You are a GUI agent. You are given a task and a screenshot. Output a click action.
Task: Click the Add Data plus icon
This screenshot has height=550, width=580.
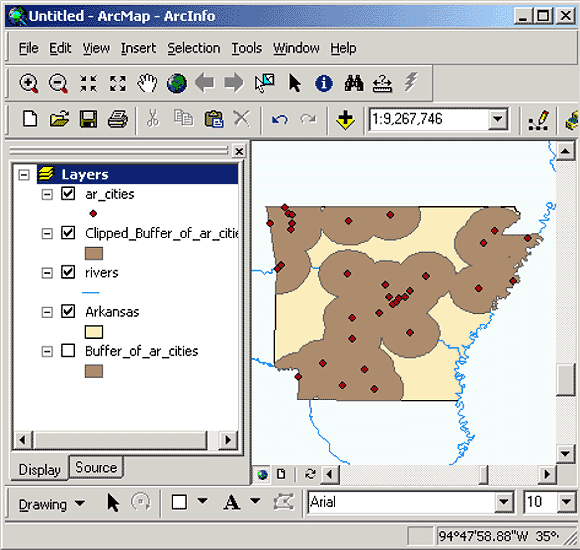coord(345,120)
